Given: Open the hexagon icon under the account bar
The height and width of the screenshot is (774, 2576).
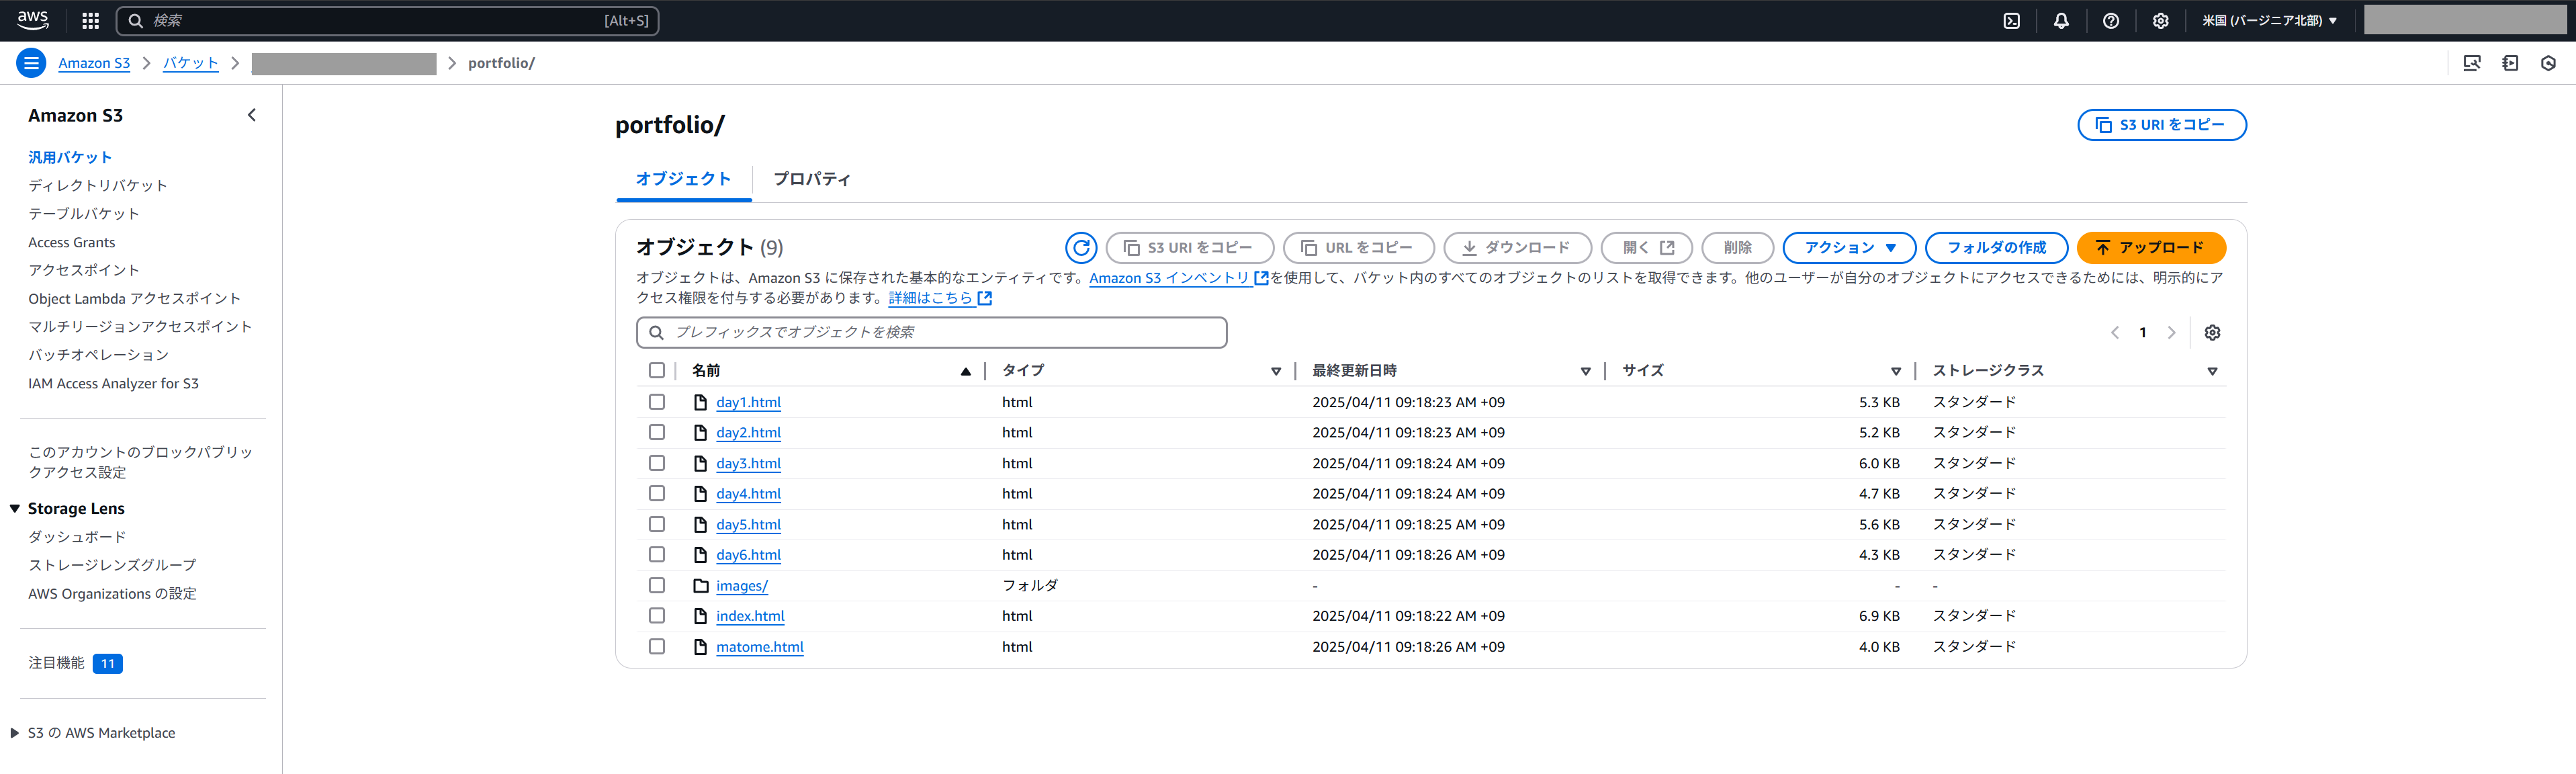Looking at the screenshot, I should pos(2548,63).
